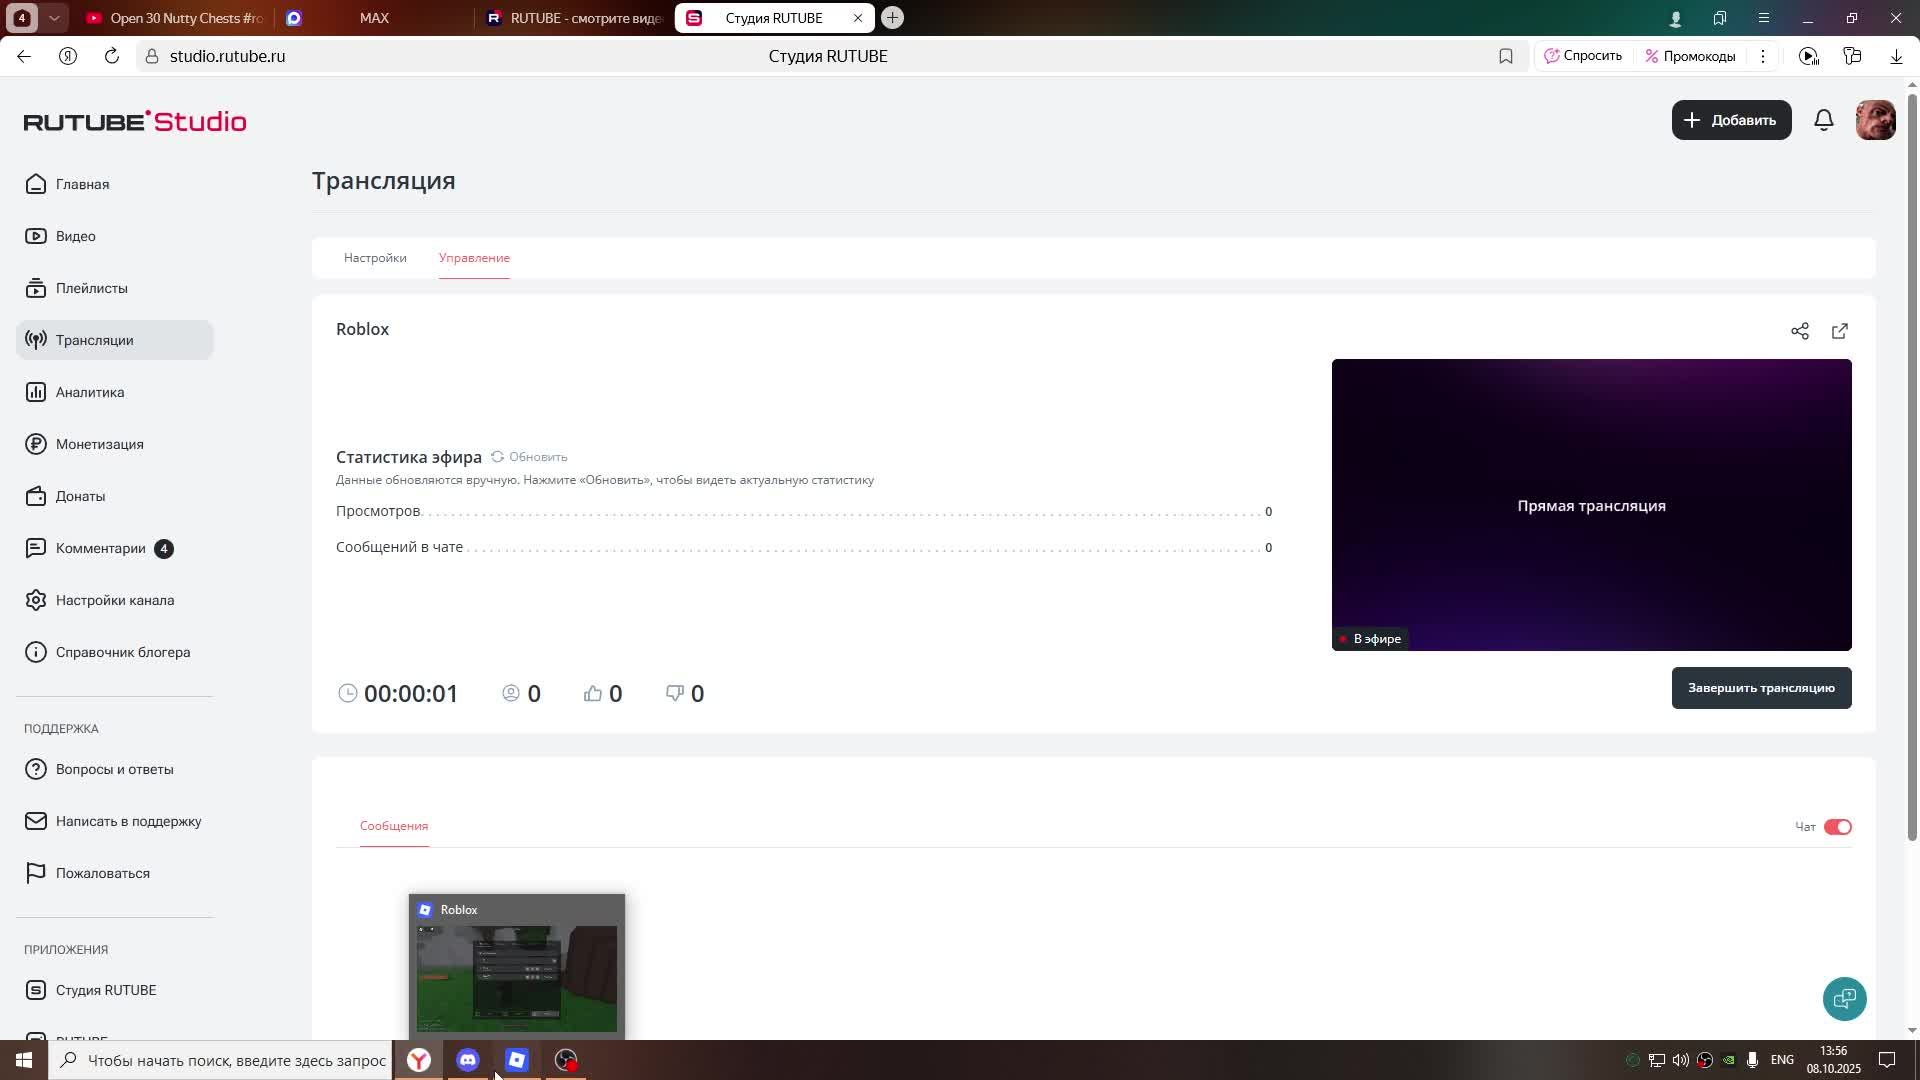Open the browser three-dot options menu
The image size is (1920, 1080).
pyautogui.click(x=1763, y=57)
